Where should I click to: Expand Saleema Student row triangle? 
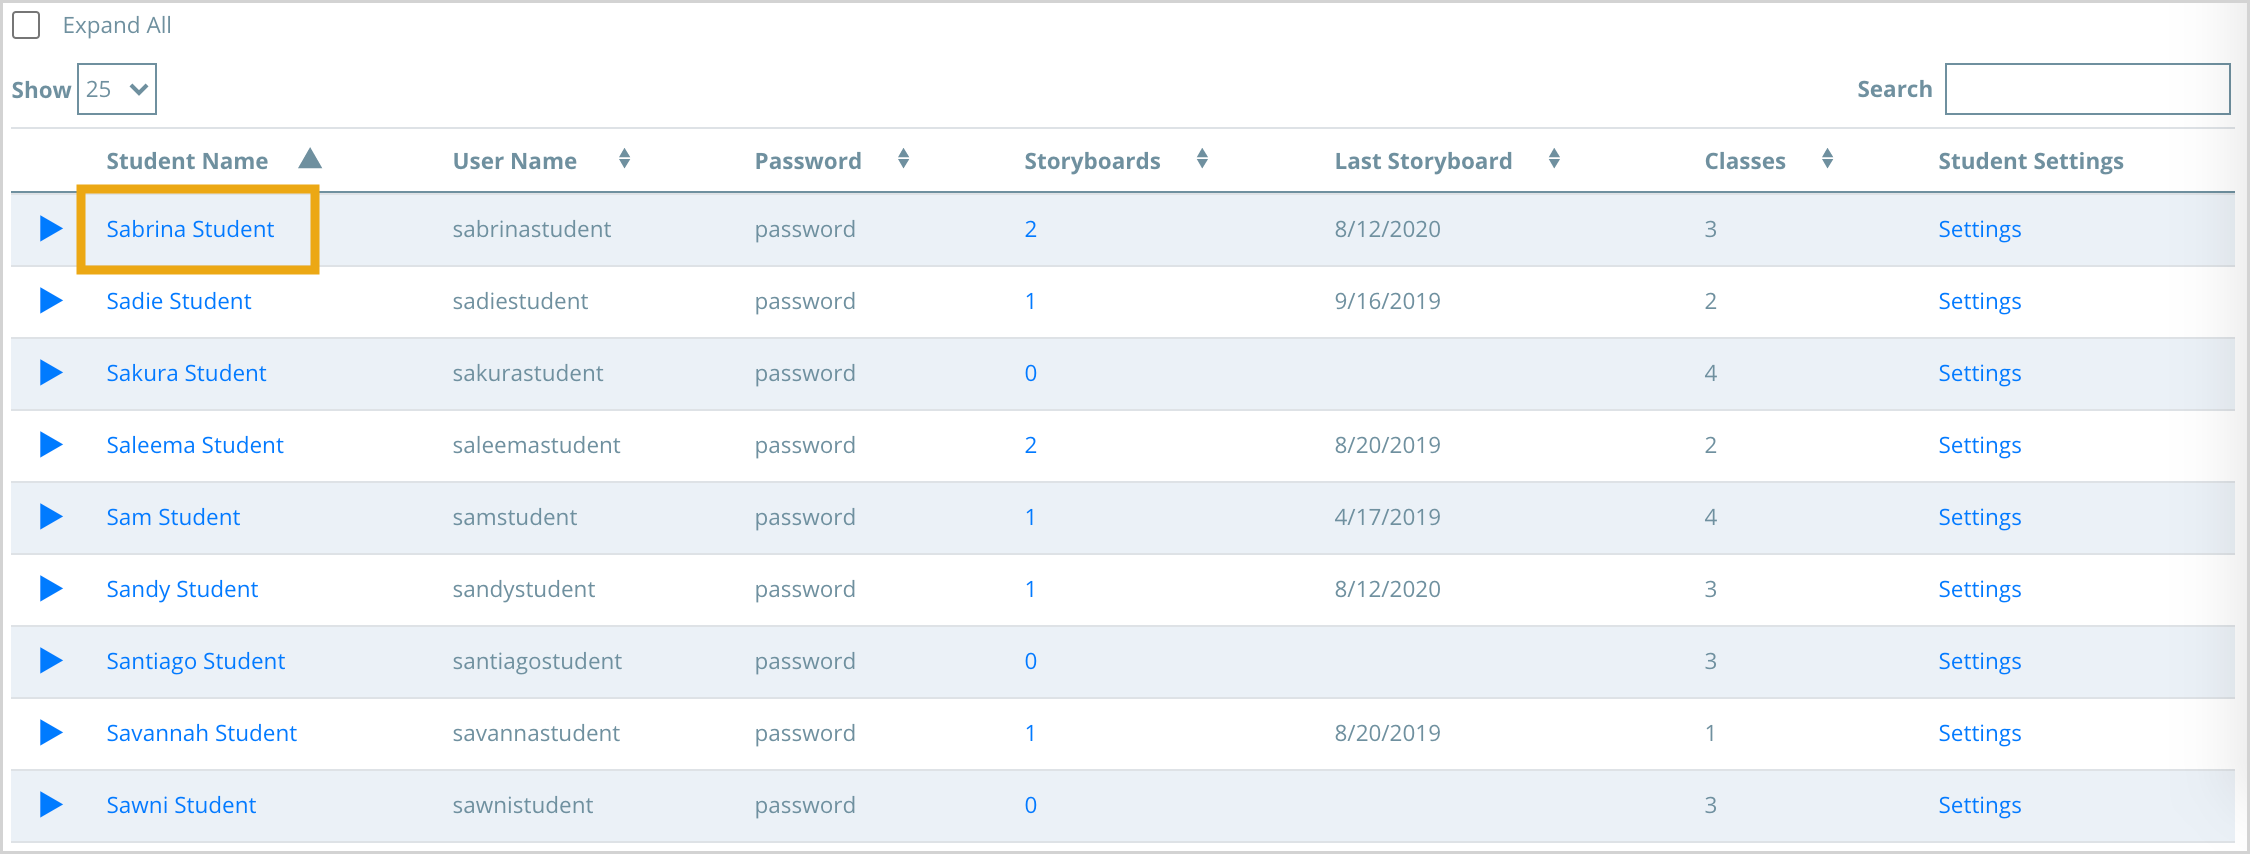(x=51, y=445)
